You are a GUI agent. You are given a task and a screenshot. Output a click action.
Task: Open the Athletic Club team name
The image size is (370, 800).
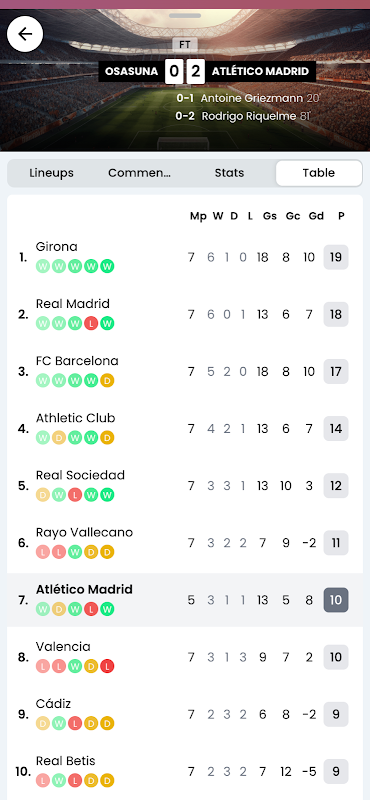[x=76, y=418]
